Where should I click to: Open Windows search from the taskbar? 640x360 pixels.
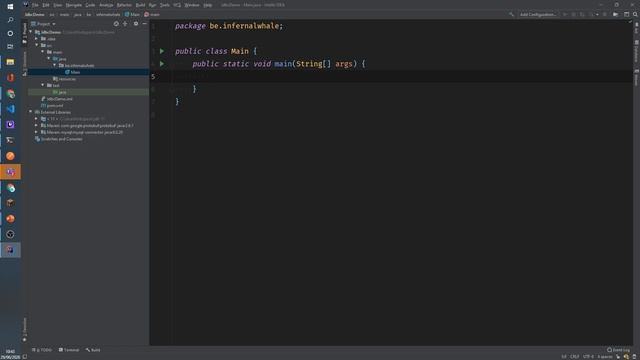10,20
